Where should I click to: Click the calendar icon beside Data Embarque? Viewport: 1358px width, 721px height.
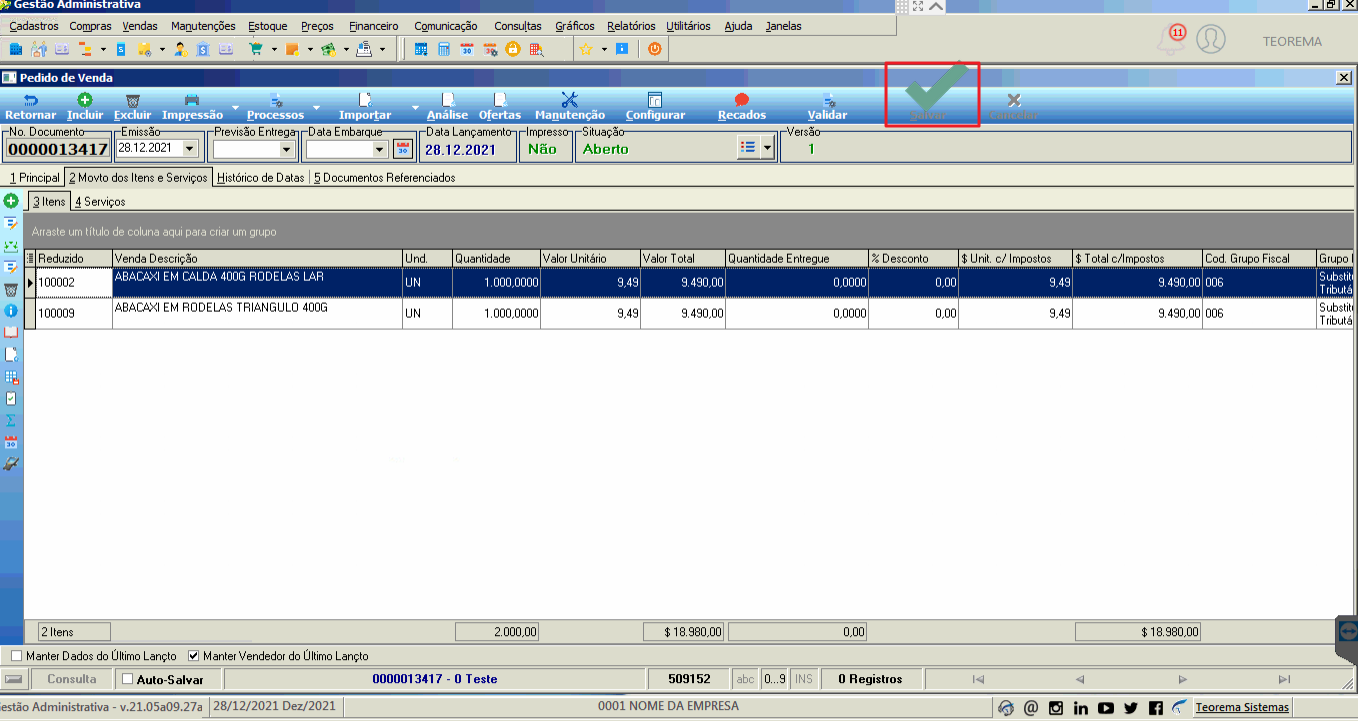403,149
